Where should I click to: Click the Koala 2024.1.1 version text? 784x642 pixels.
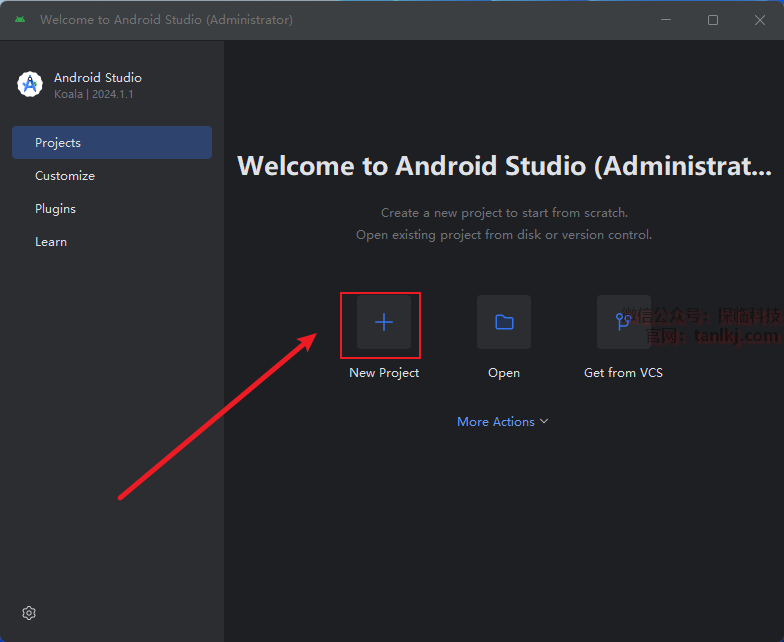pos(93,94)
